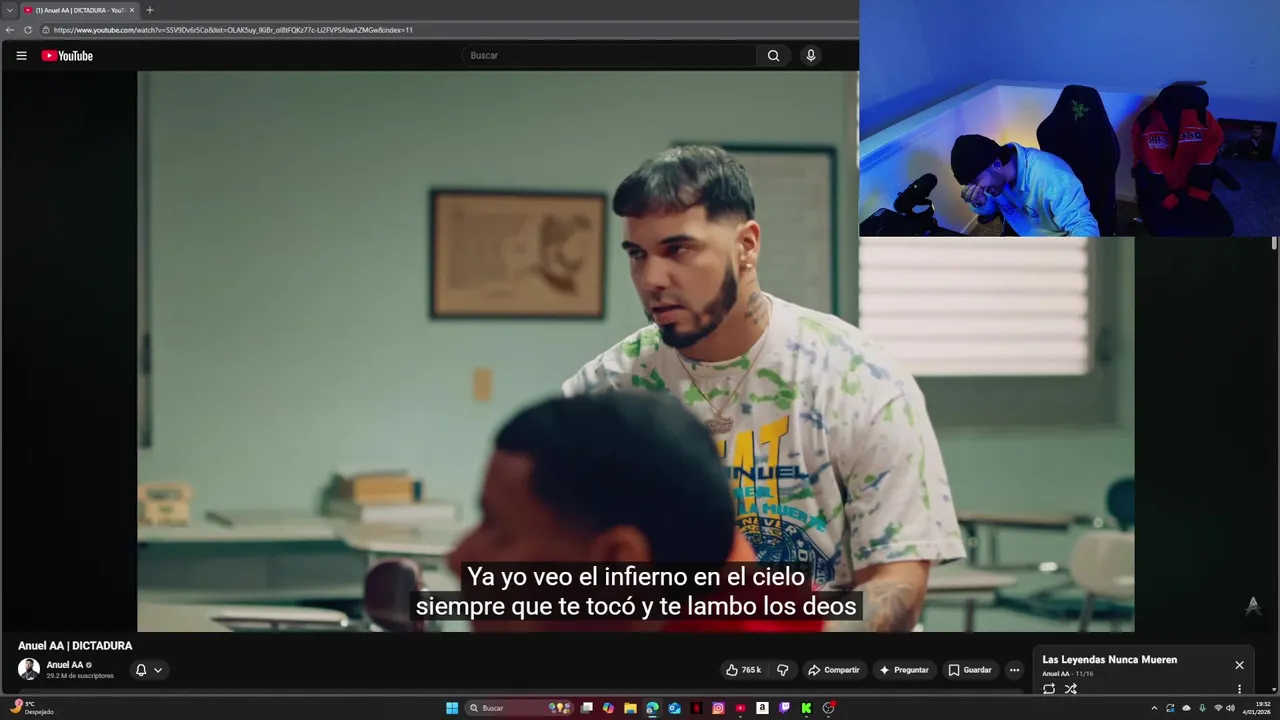Click the Compartir share button
The image size is (1280, 720).
pyautogui.click(x=834, y=670)
